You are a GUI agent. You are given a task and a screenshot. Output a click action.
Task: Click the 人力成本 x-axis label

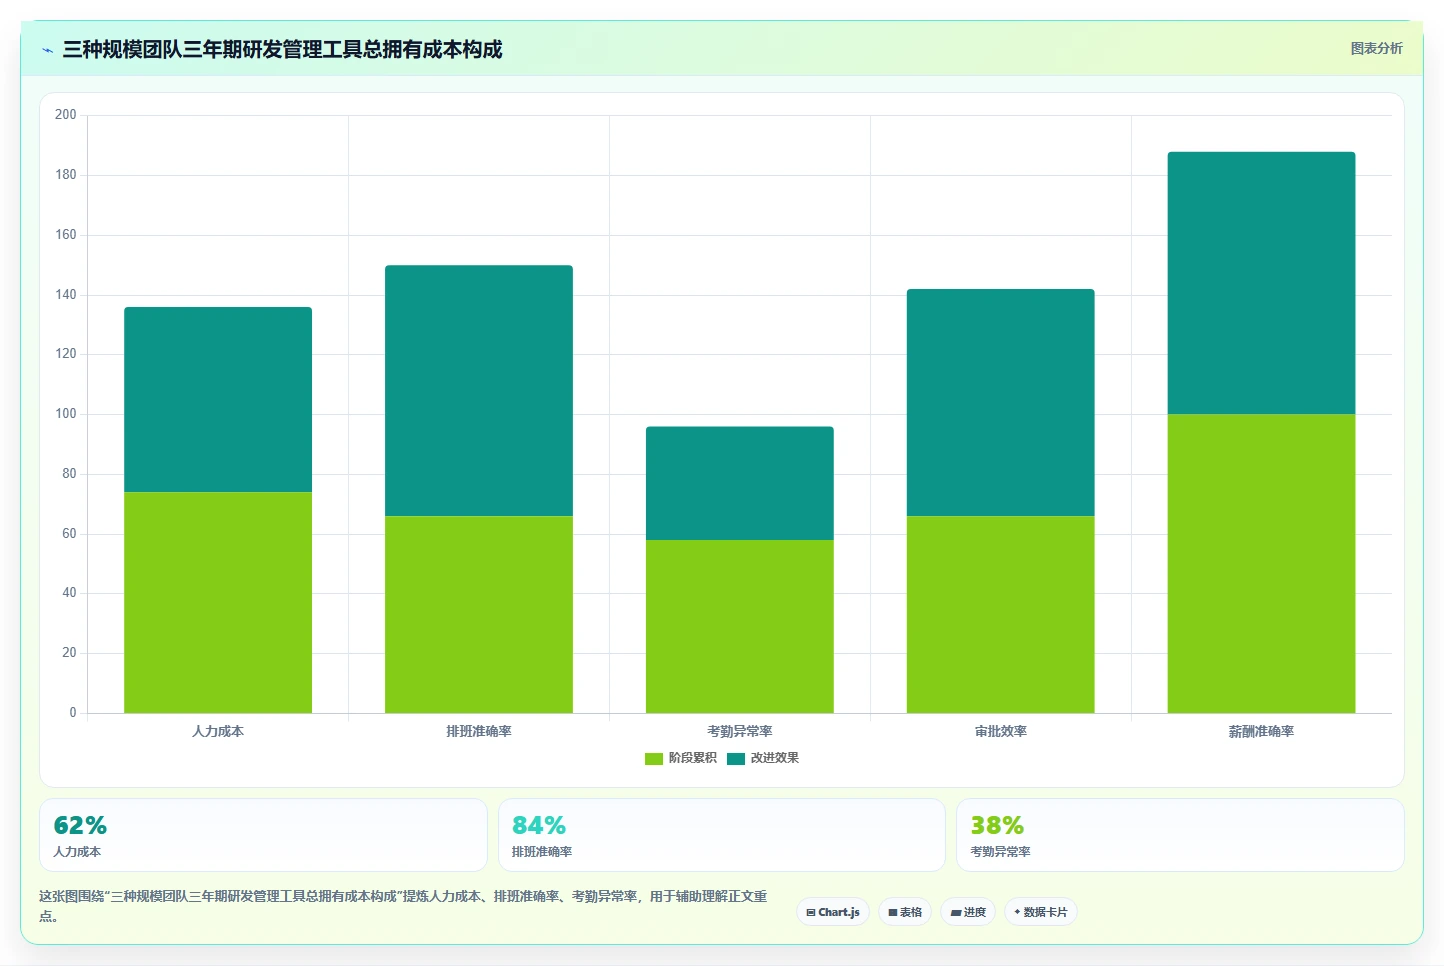218,732
